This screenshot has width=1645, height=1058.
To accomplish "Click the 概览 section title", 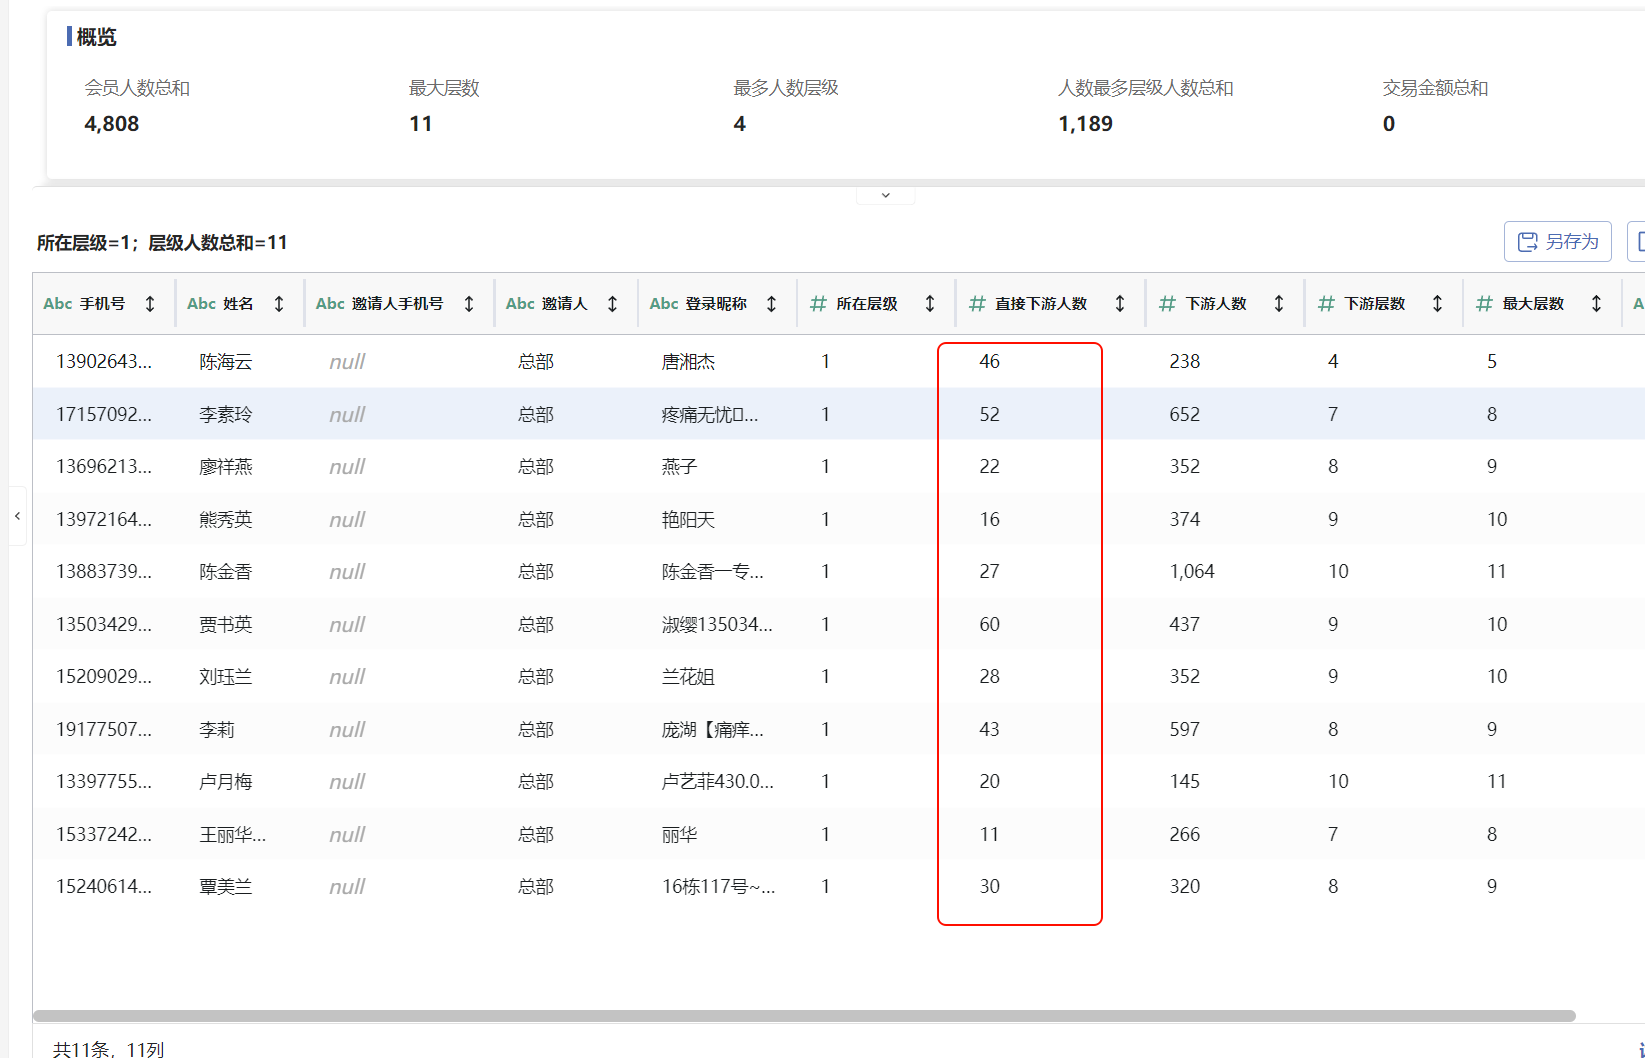I will coord(96,37).
